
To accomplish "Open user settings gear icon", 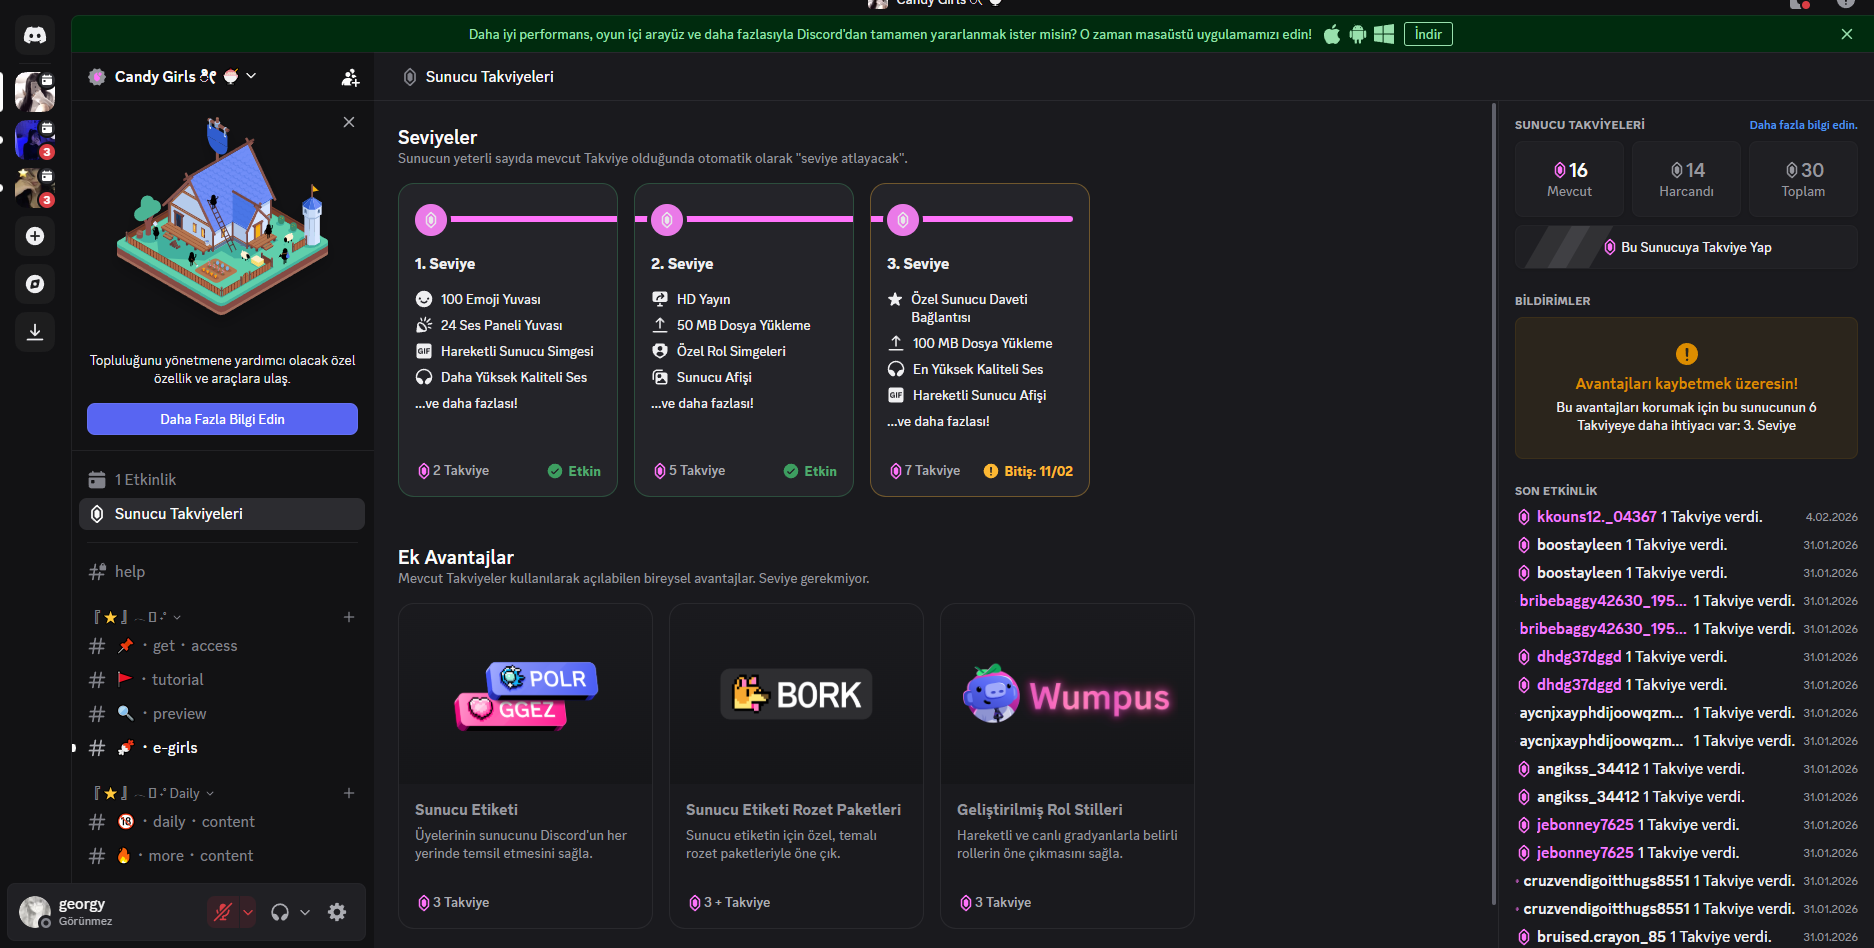I will pyautogui.click(x=337, y=912).
